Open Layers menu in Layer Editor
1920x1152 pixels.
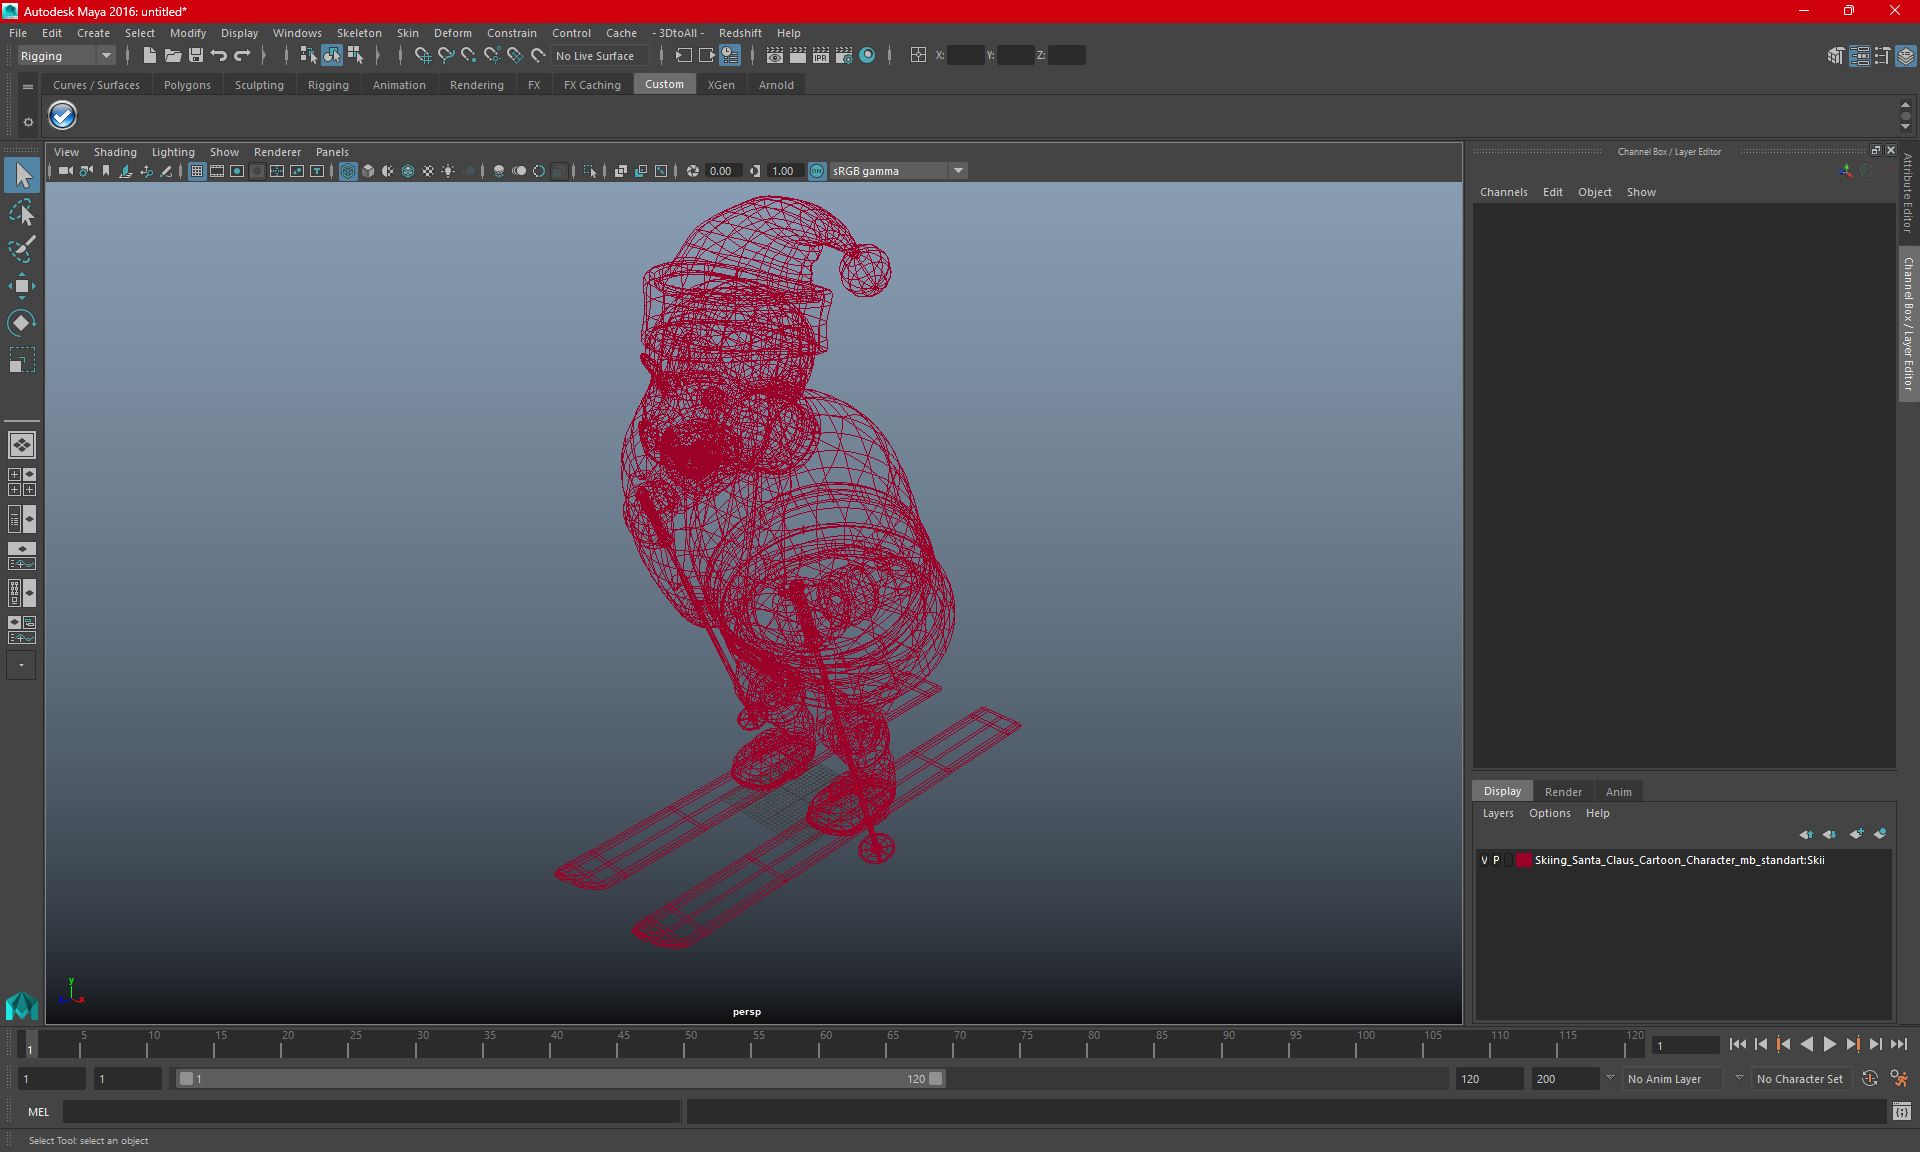click(1498, 813)
